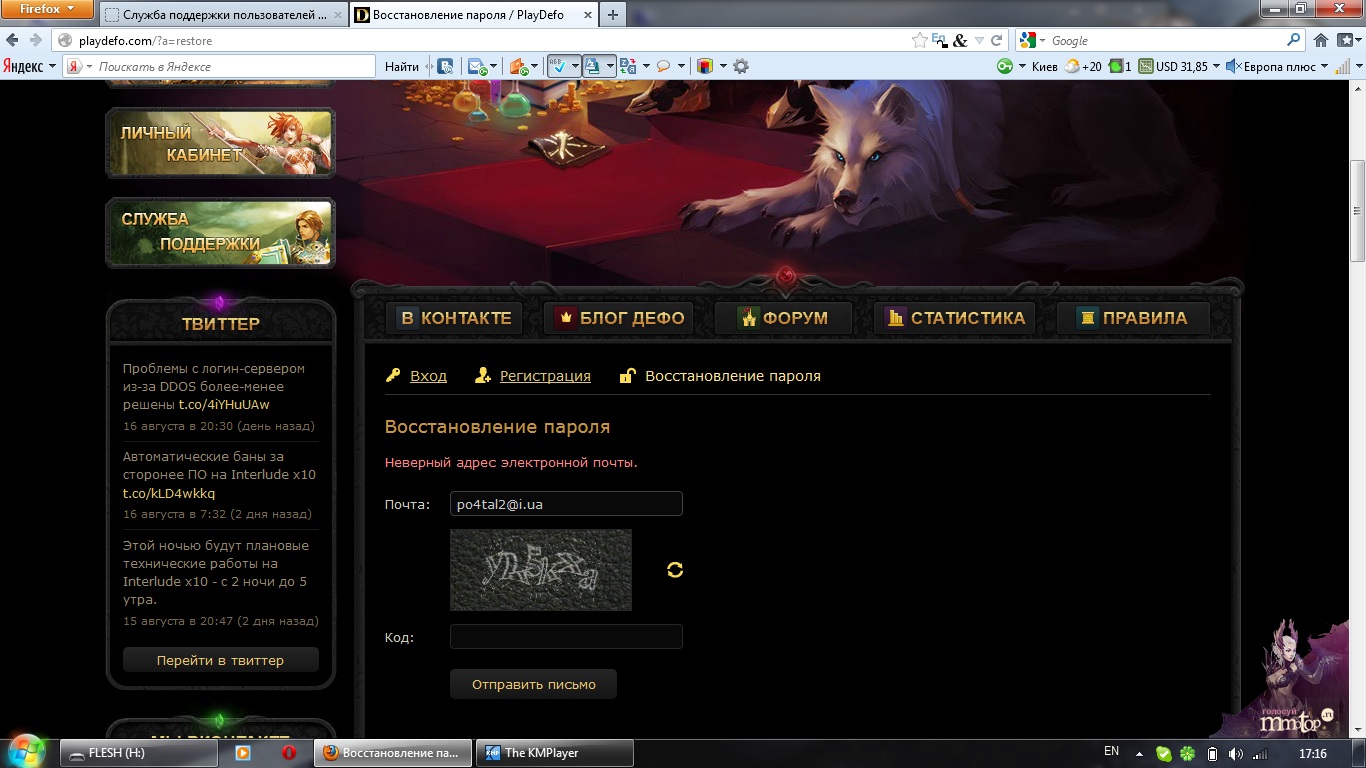The image size is (1366, 768).
Task: Refresh the captcha image
Action: (x=675, y=569)
